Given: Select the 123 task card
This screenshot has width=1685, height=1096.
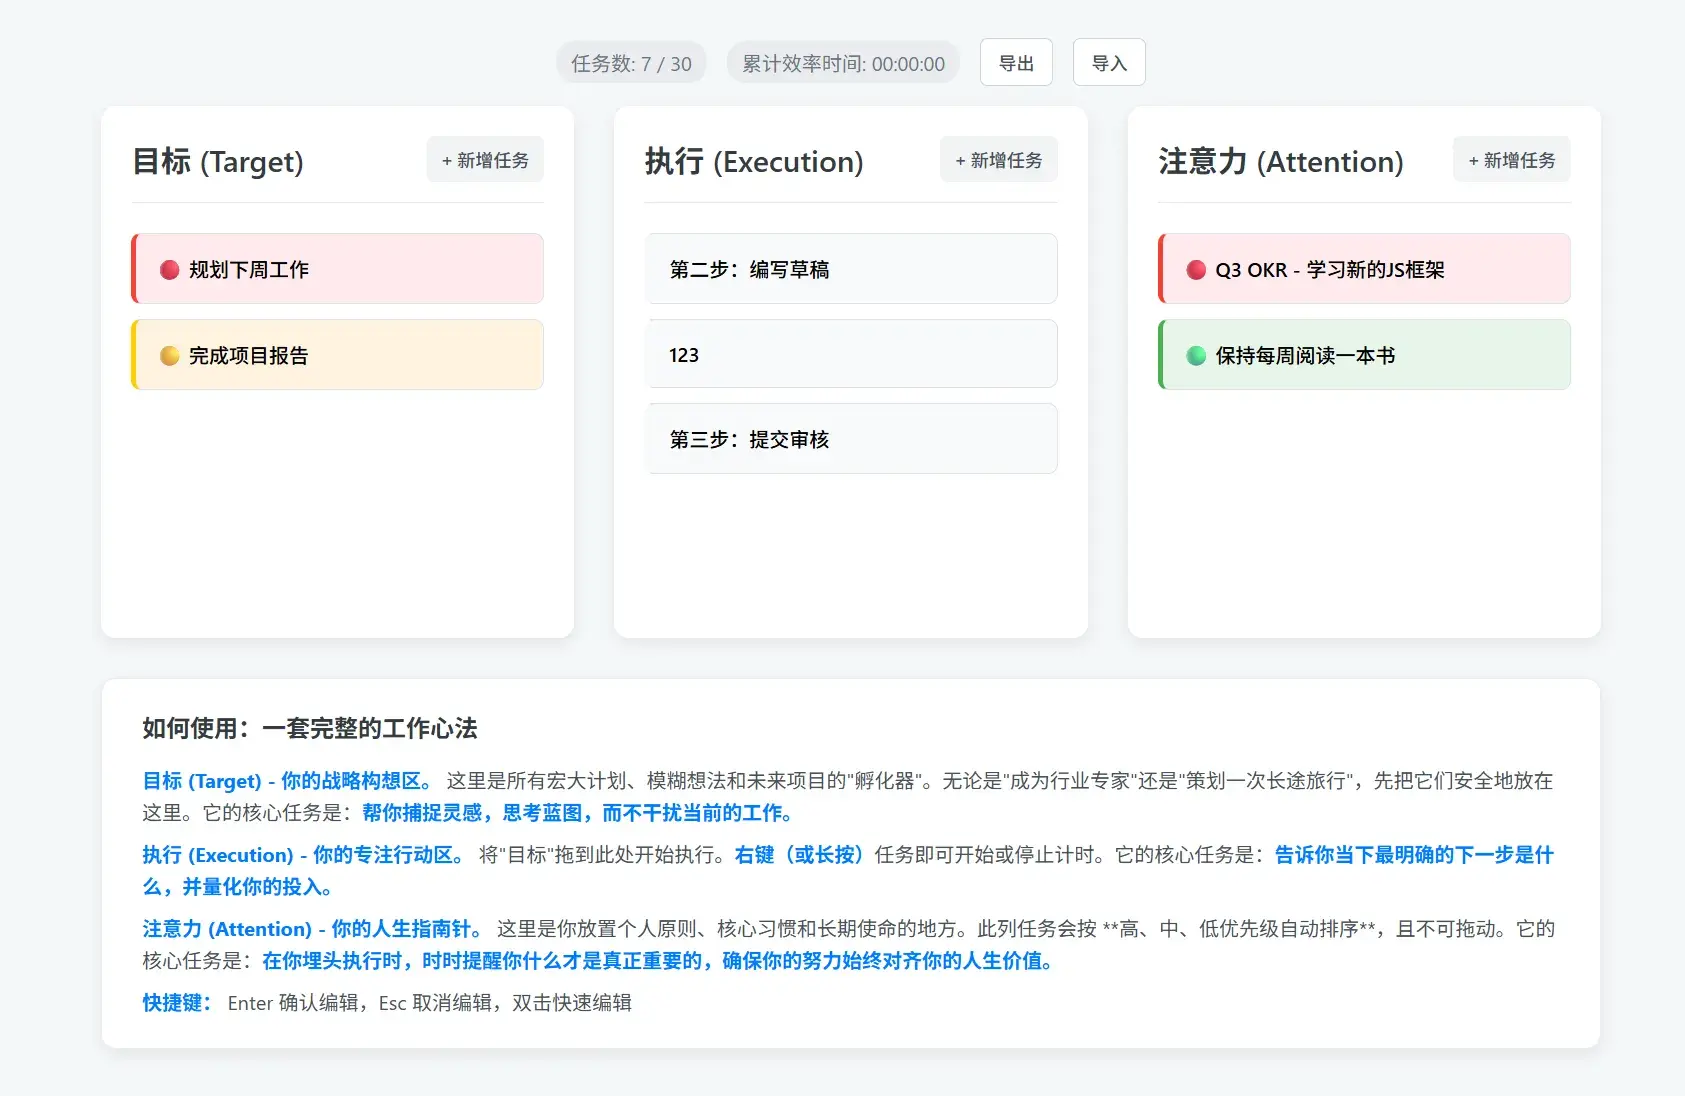Looking at the screenshot, I should point(851,354).
